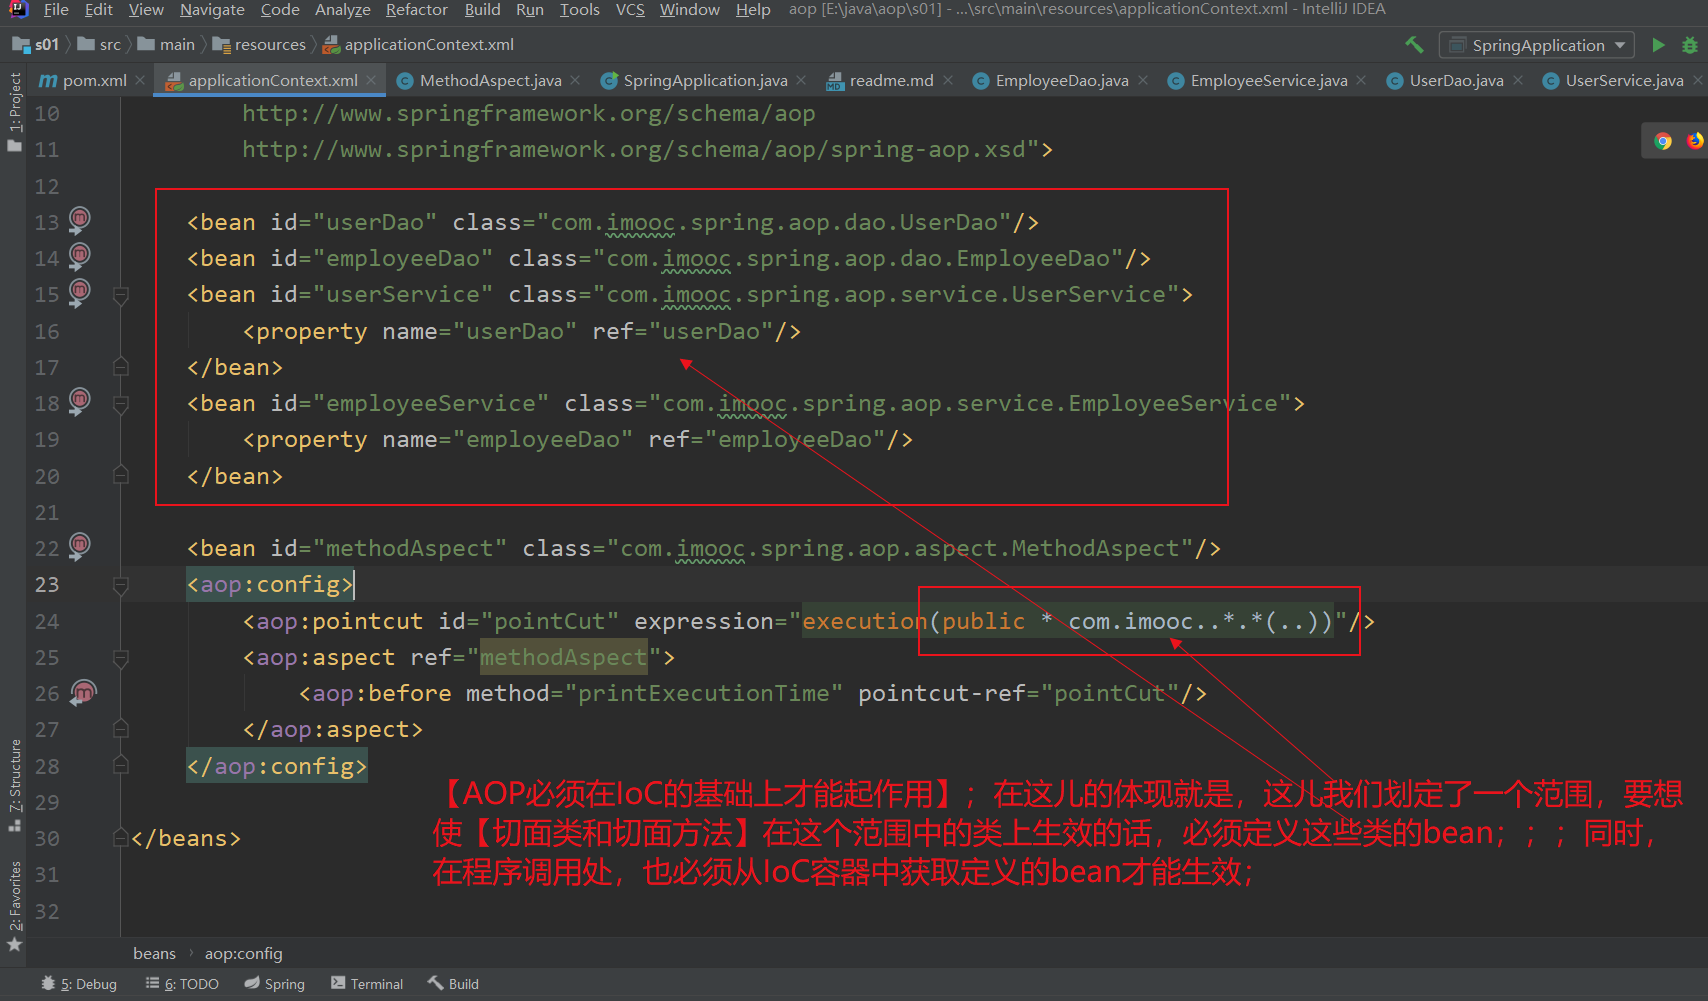Viewport: 1708px width, 1001px height.
Task: Switch to the EmployeeService.java tab
Action: tap(1265, 80)
